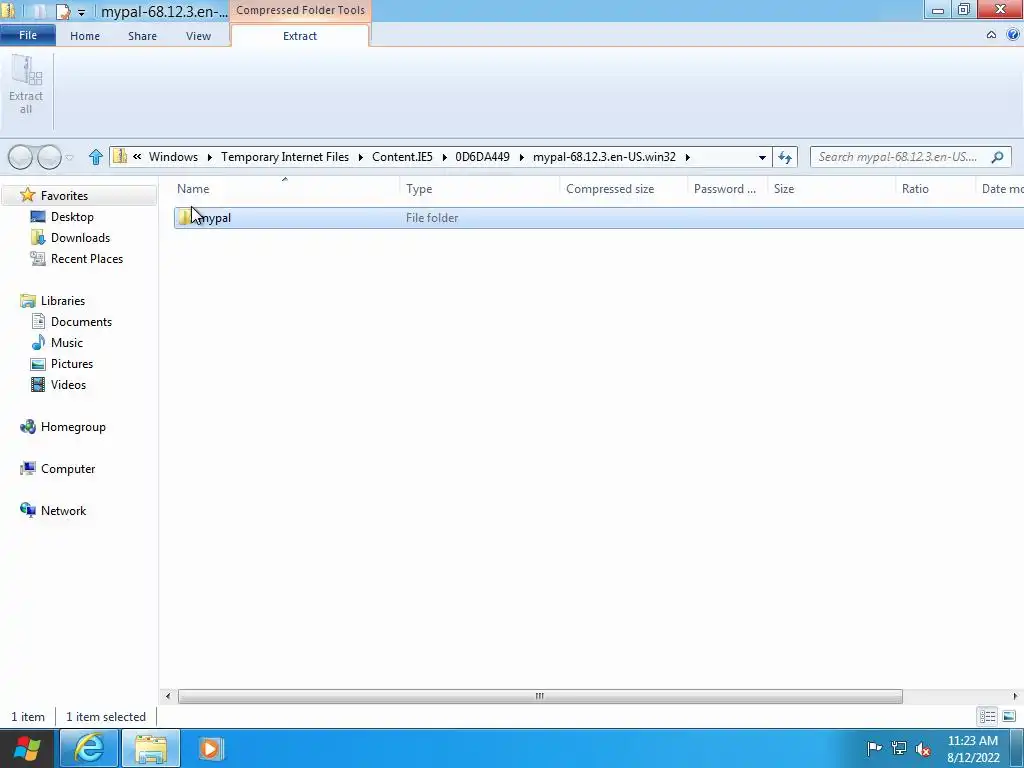Open Help with the question mark icon
Image resolution: width=1024 pixels, height=768 pixels.
tap(1013, 35)
